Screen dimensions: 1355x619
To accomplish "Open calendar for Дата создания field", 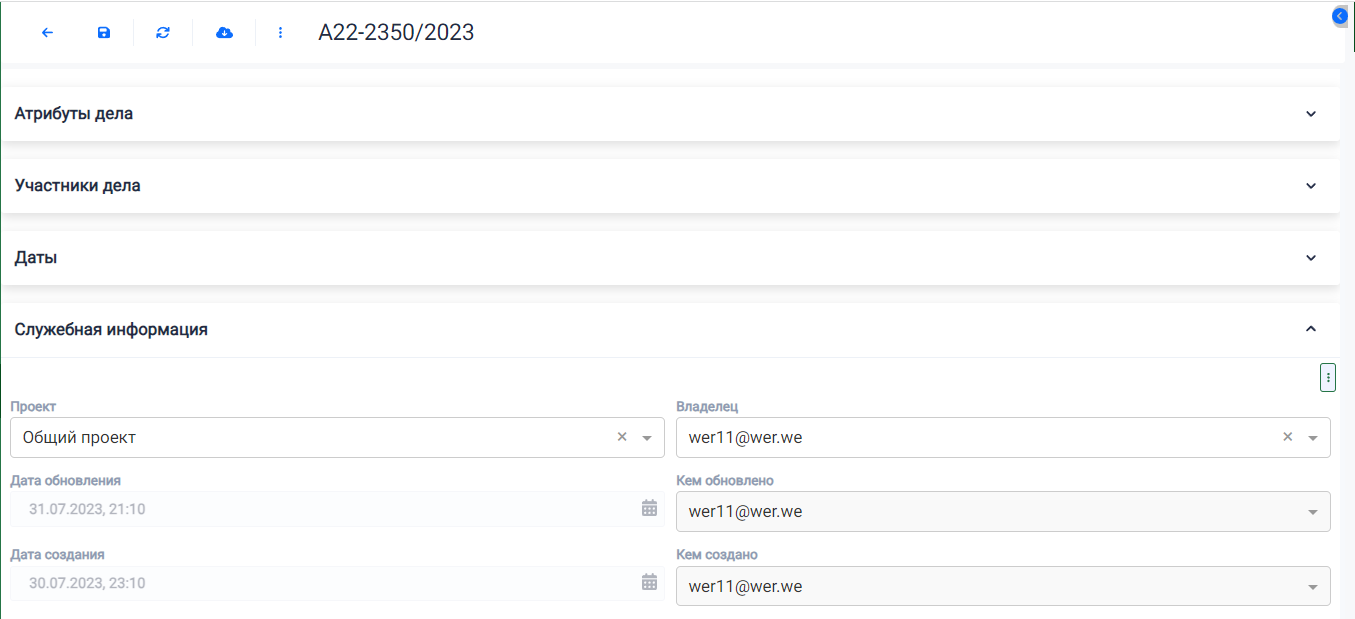I will [x=649, y=582].
